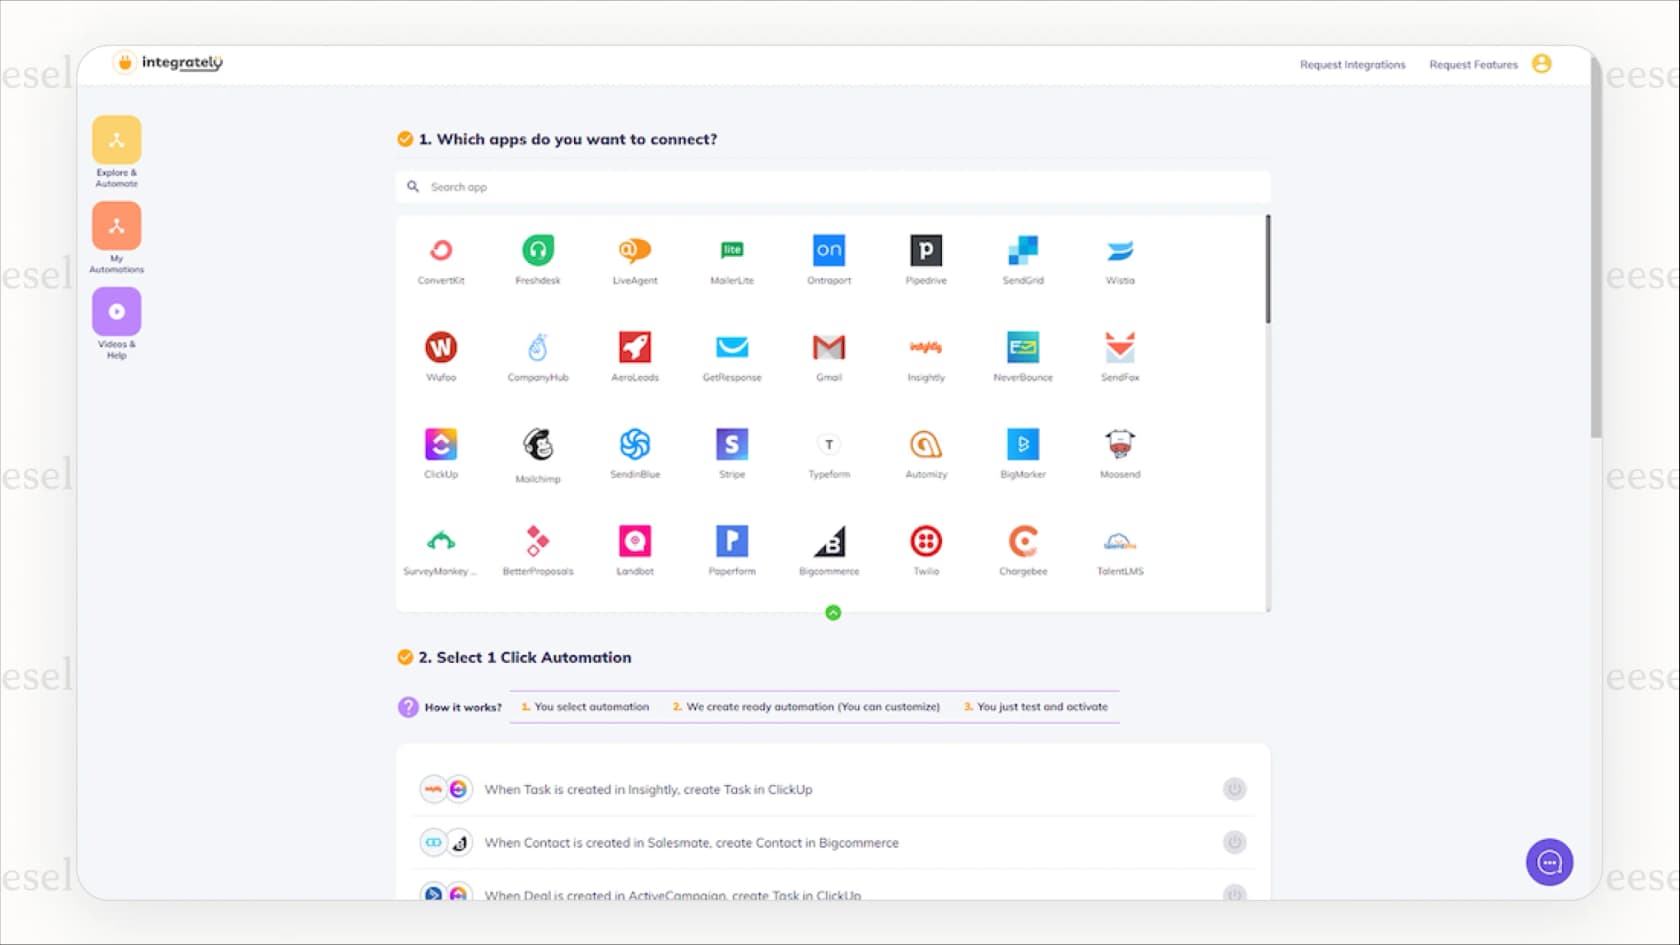Enable the Salesmate to Bigcommerce contact automation
This screenshot has width=1680, height=945.
[x=1235, y=842]
